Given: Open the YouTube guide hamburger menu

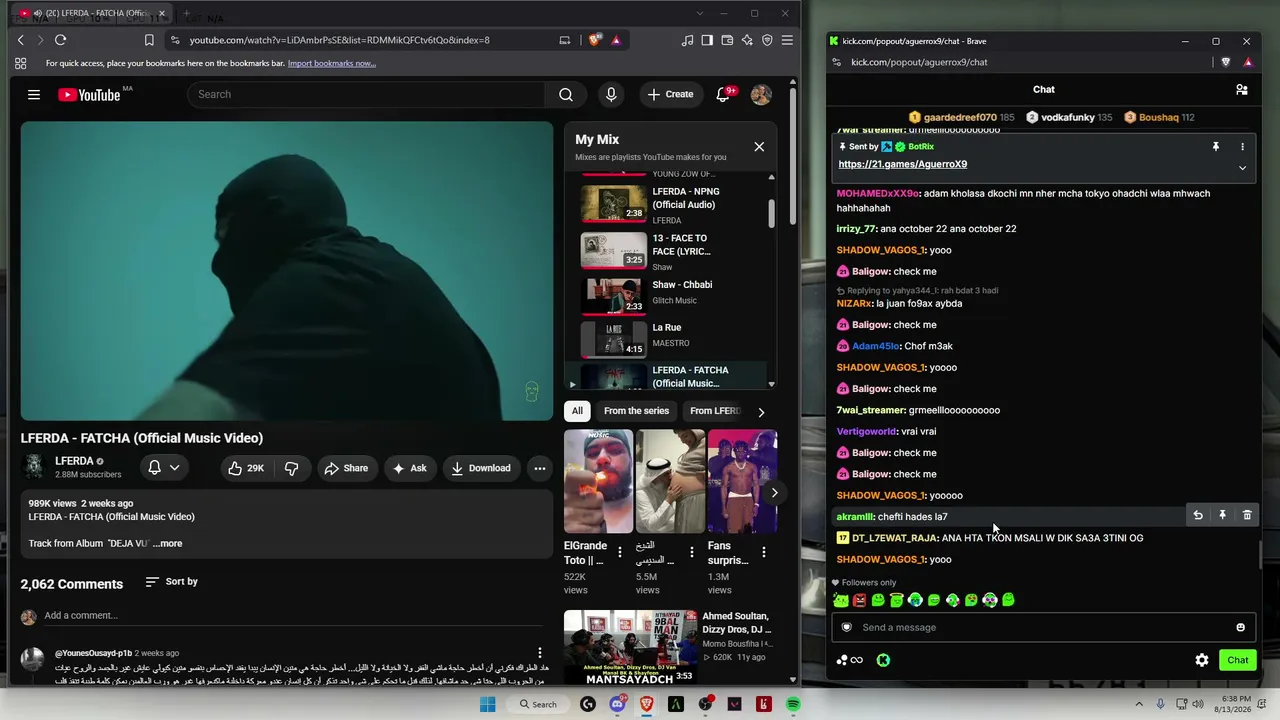Looking at the screenshot, I should pyautogui.click(x=34, y=94).
